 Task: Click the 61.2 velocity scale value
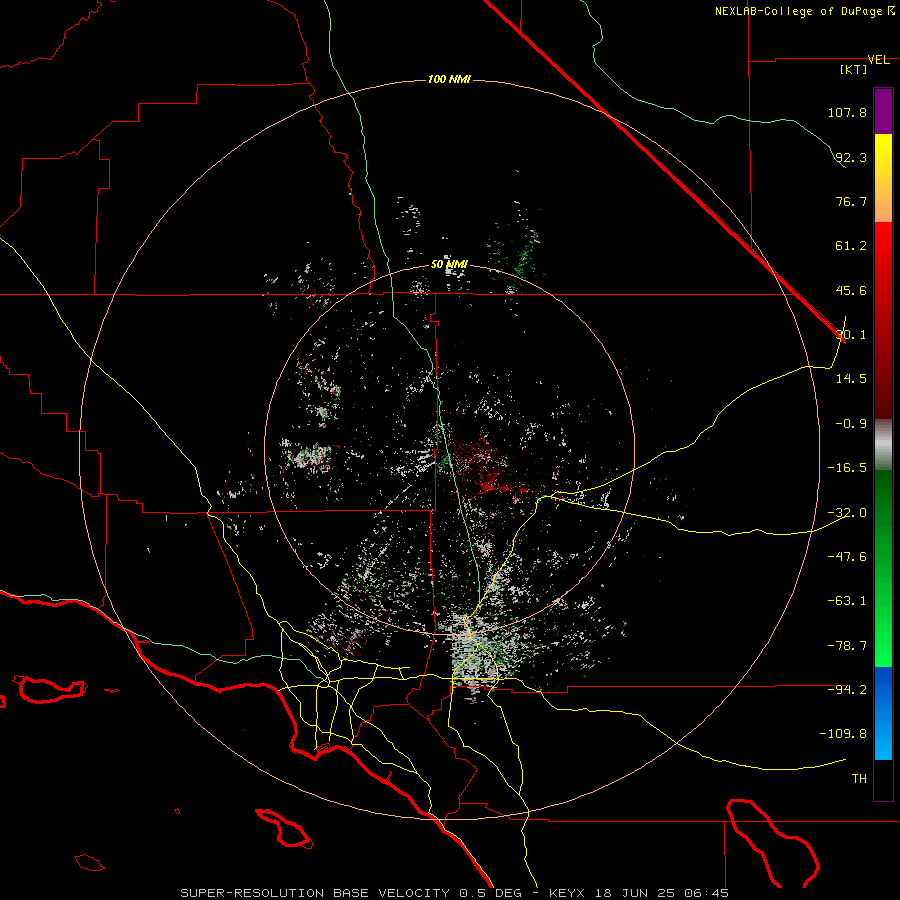[851, 246]
